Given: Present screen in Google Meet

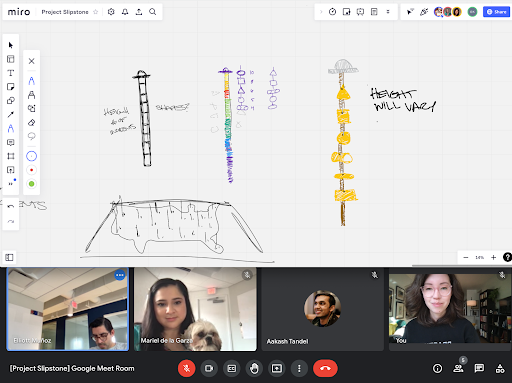Looking at the screenshot, I should click(277, 368).
